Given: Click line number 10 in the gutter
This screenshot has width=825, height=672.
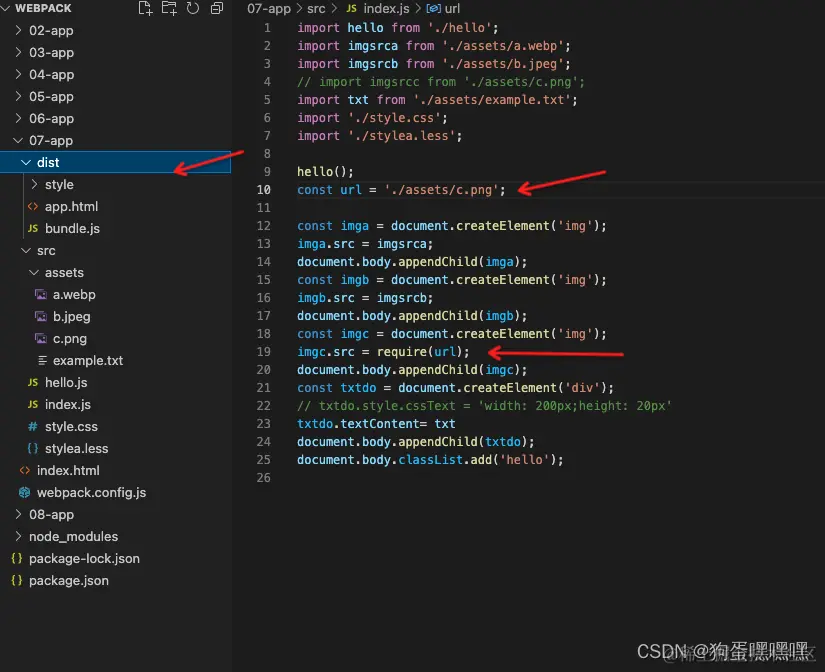Looking at the screenshot, I should pos(264,189).
